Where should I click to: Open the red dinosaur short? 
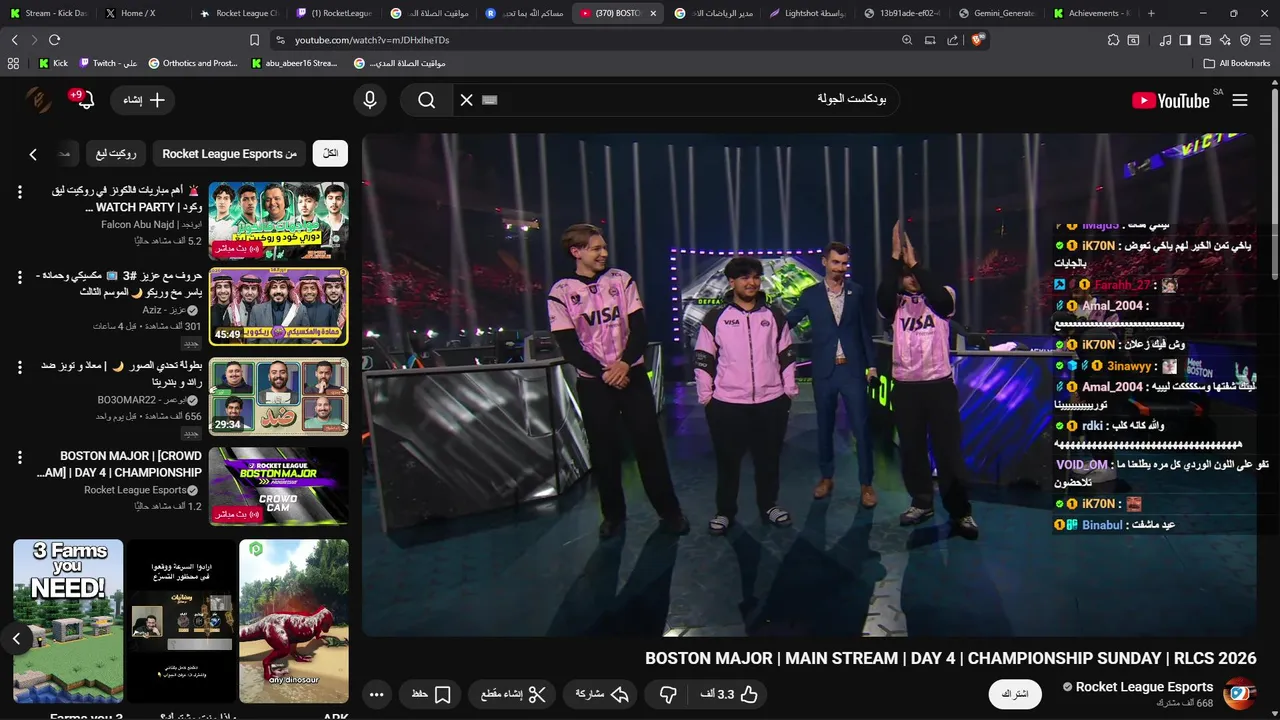coord(294,620)
